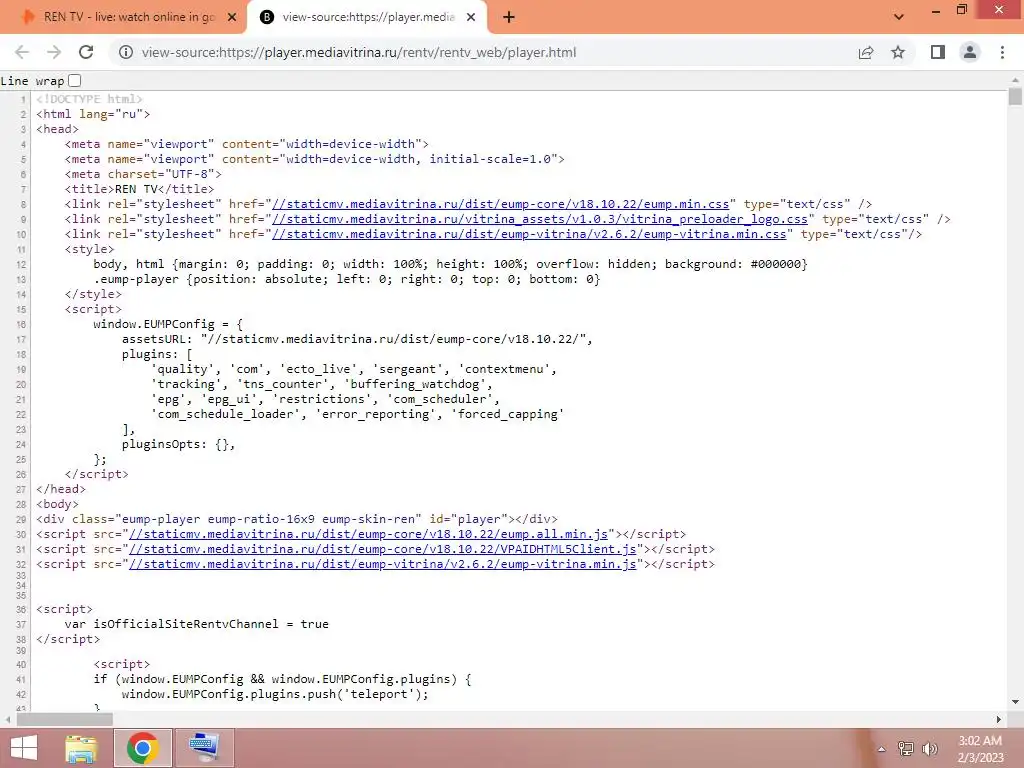Enable the Line wrap checkbox
This screenshot has height=768, width=1024.
(74, 80)
